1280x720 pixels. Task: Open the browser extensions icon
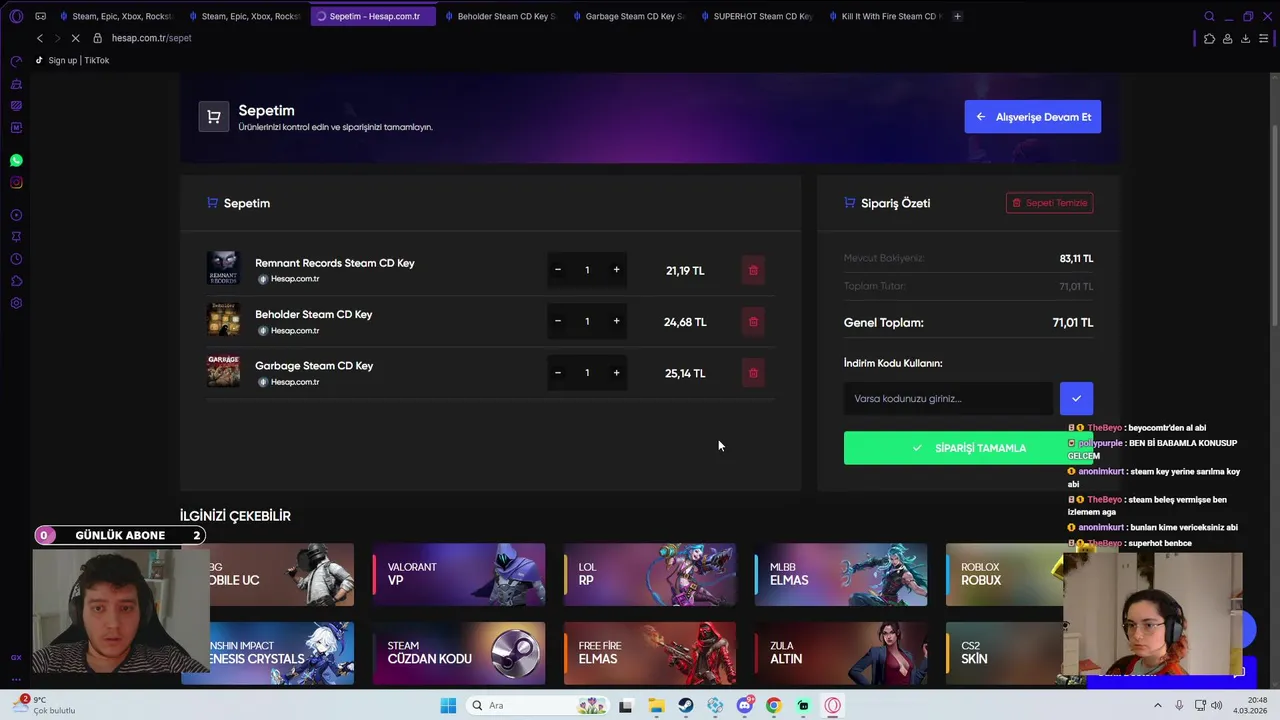pyautogui.click(x=1209, y=38)
